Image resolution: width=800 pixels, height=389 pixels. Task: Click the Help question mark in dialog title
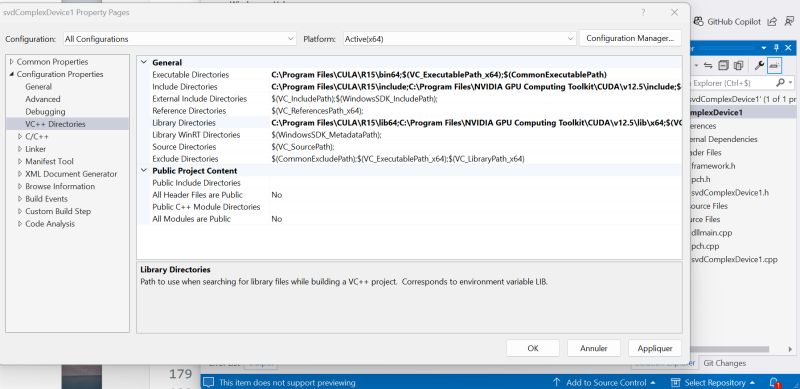pos(643,12)
